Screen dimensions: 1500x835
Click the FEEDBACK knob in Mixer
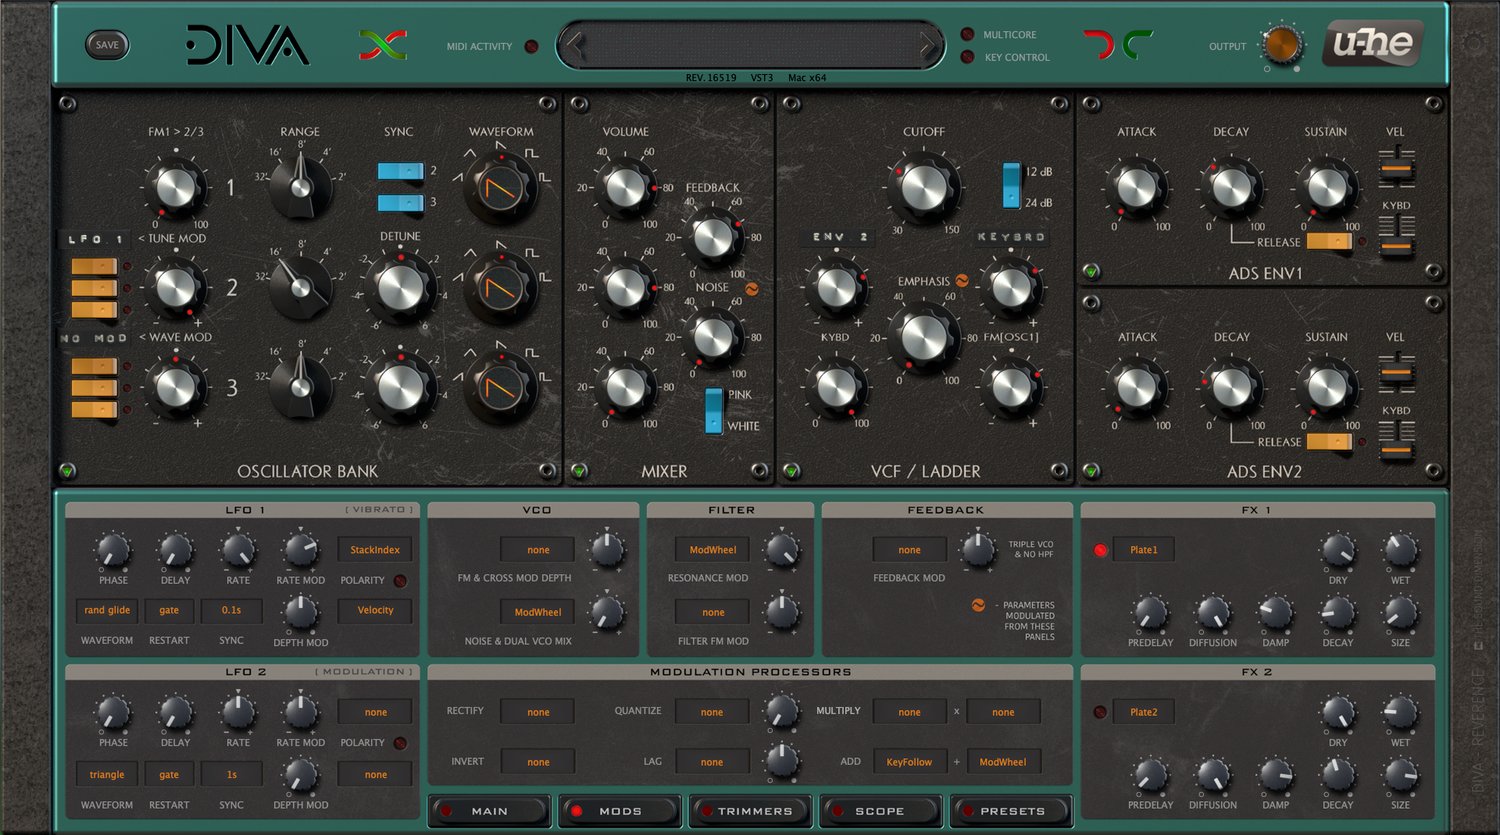pyautogui.click(x=713, y=237)
